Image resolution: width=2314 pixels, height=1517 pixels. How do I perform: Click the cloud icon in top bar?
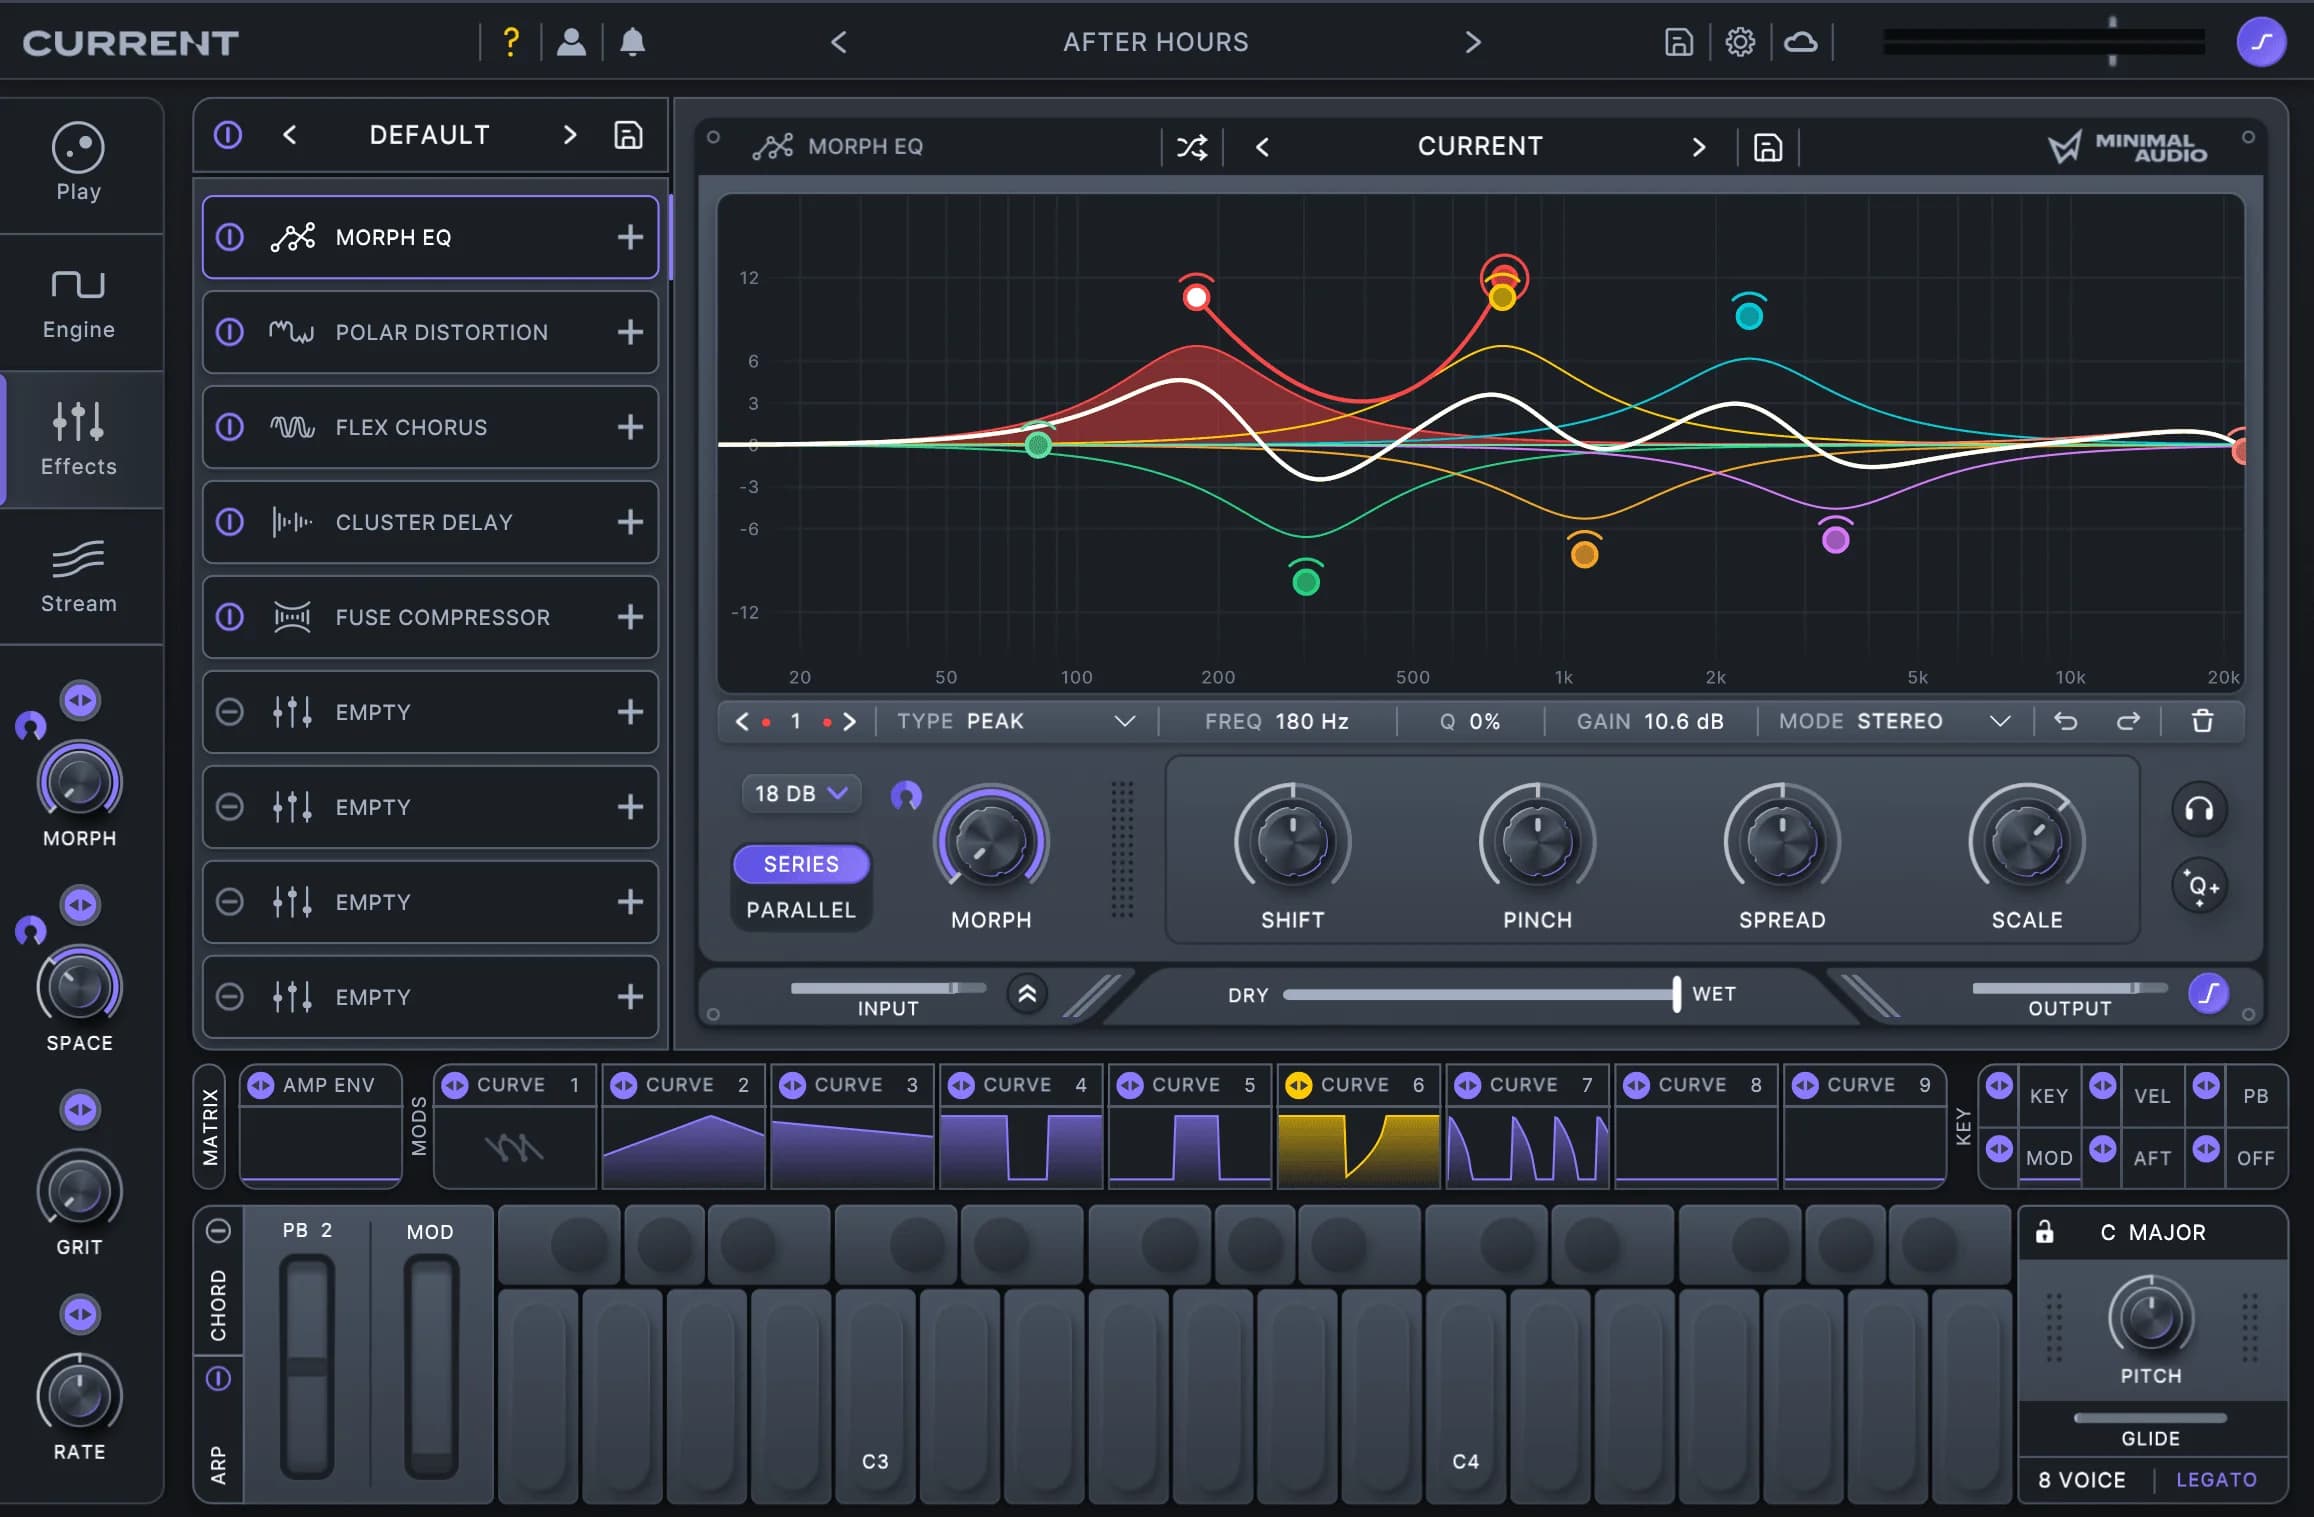1801,42
